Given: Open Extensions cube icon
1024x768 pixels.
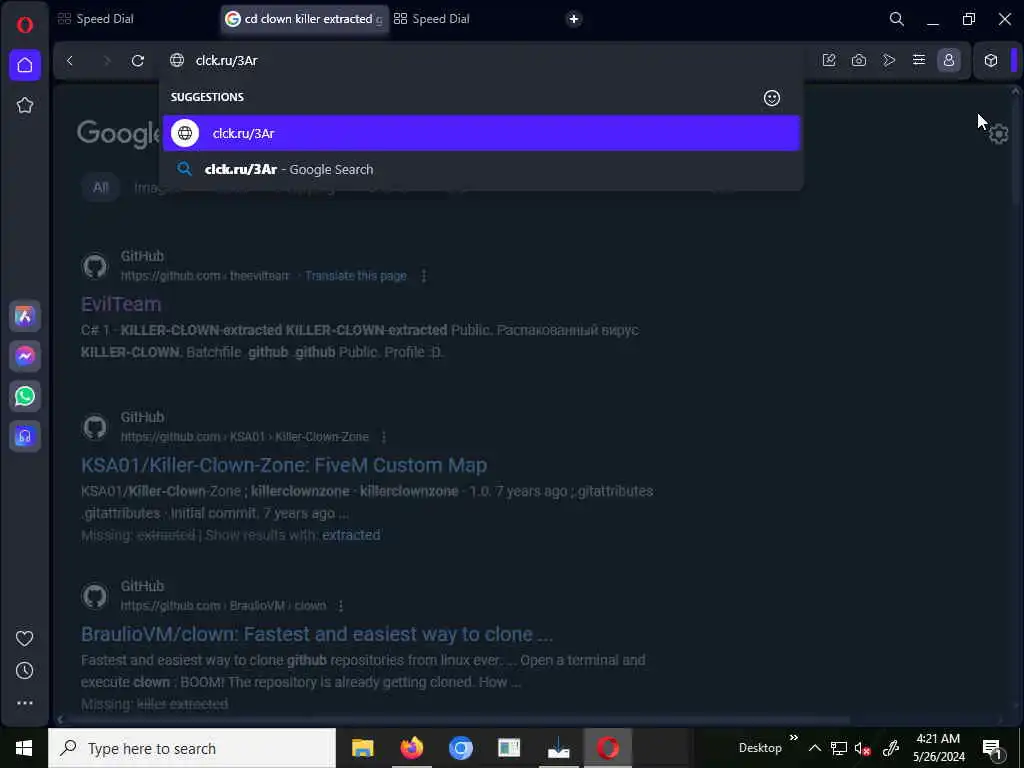Looking at the screenshot, I should (x=991, y=60).
